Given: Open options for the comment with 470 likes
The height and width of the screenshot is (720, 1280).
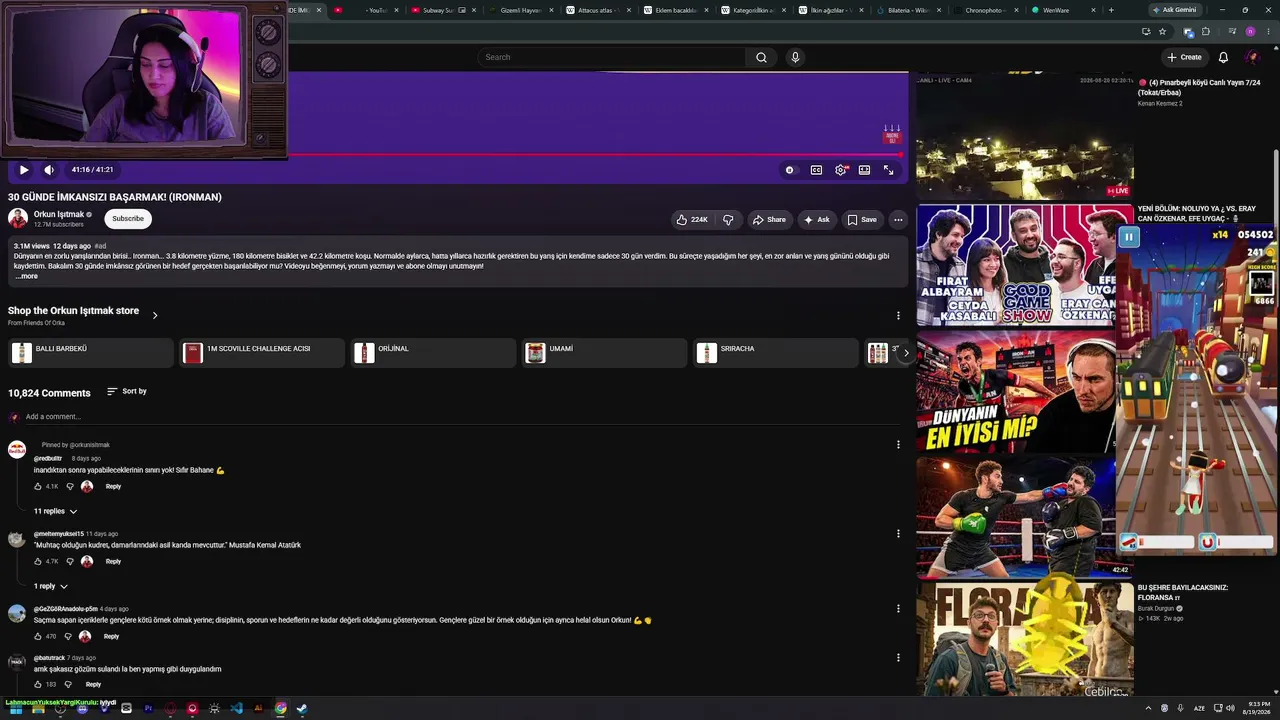Looking at the screenshot, I should coord(898,609).
